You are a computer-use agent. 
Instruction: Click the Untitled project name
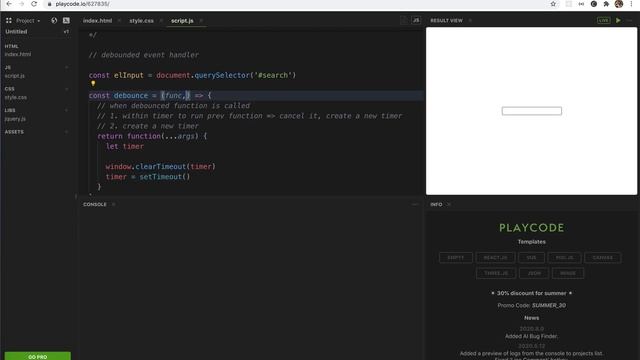coord(16,31)
